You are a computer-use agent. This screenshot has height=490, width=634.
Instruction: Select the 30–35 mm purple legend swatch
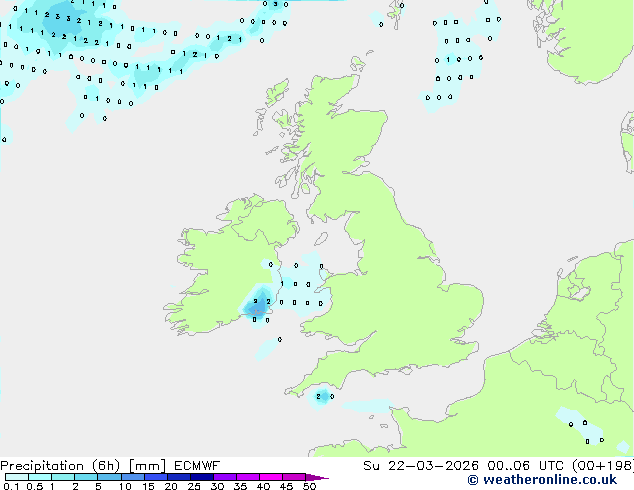[225, 477]
